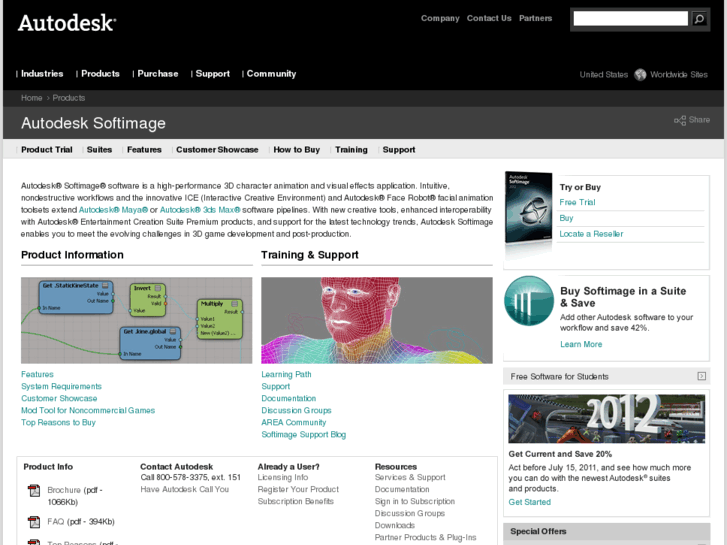Open the Autodesk 3ds Max link
Viewport: 727px width, 545px height.
click(x=200, y=210)
